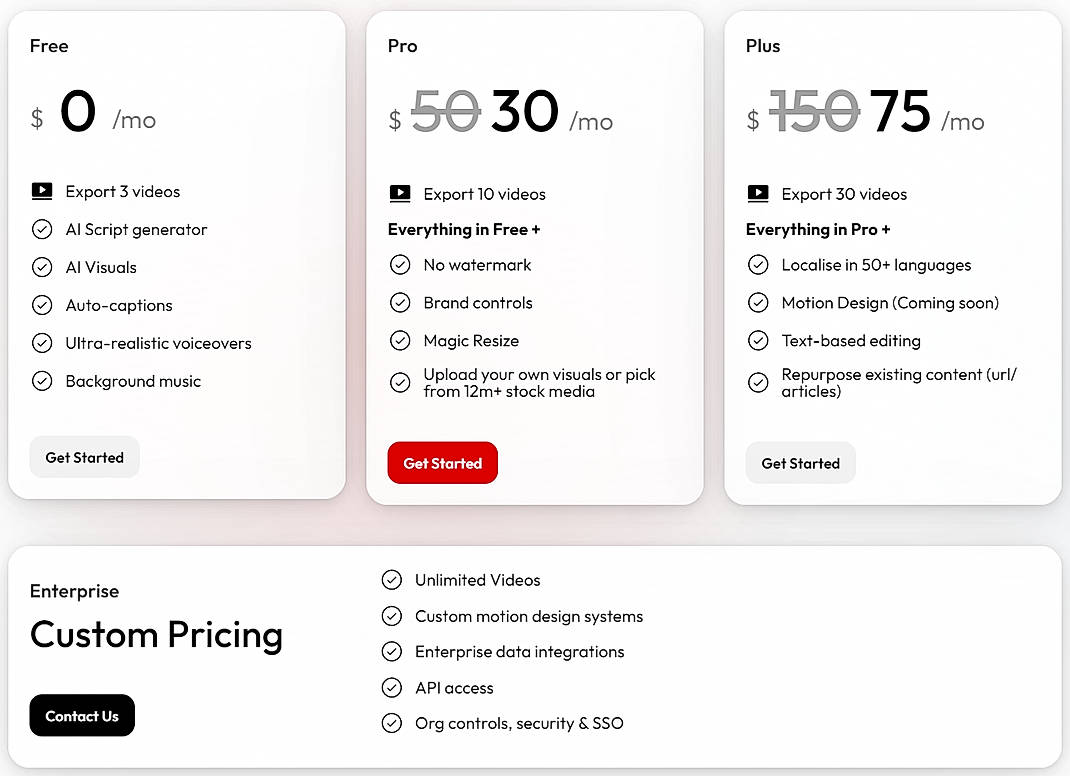This screenshot has width=1070, height=776.
Task: Select the checkmark beside AI Script generator
Action: pyautogui.click(x=41, y=229)
